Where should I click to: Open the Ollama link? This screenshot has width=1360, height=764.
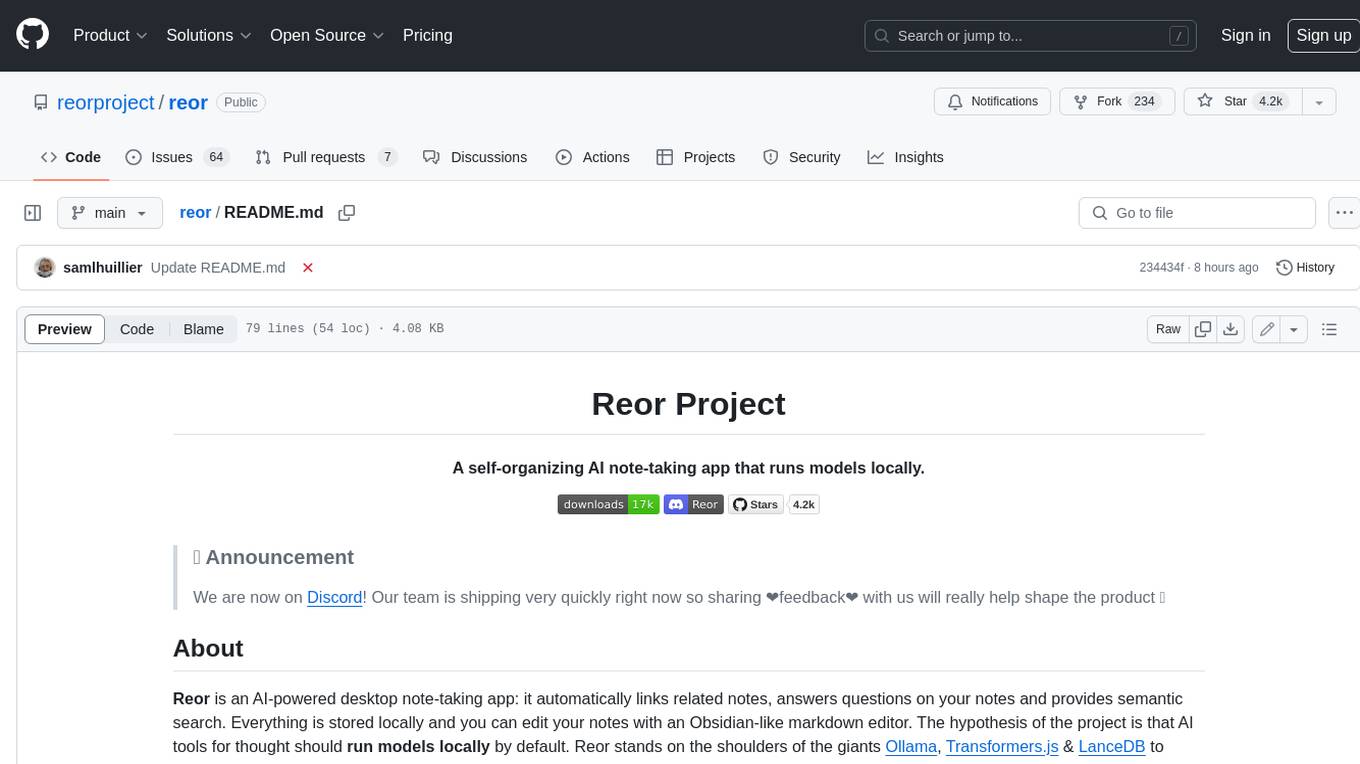[x=911, y=746]
